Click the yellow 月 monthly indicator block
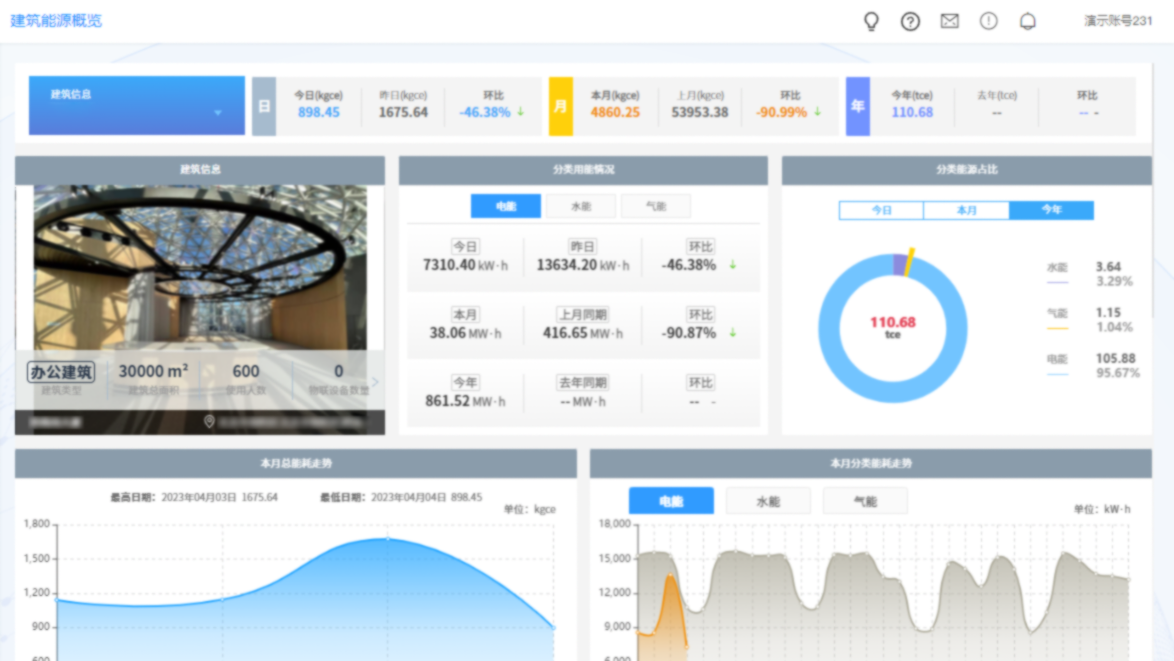This screenshot has width=1174, height=661. click(x=561, y=105)
